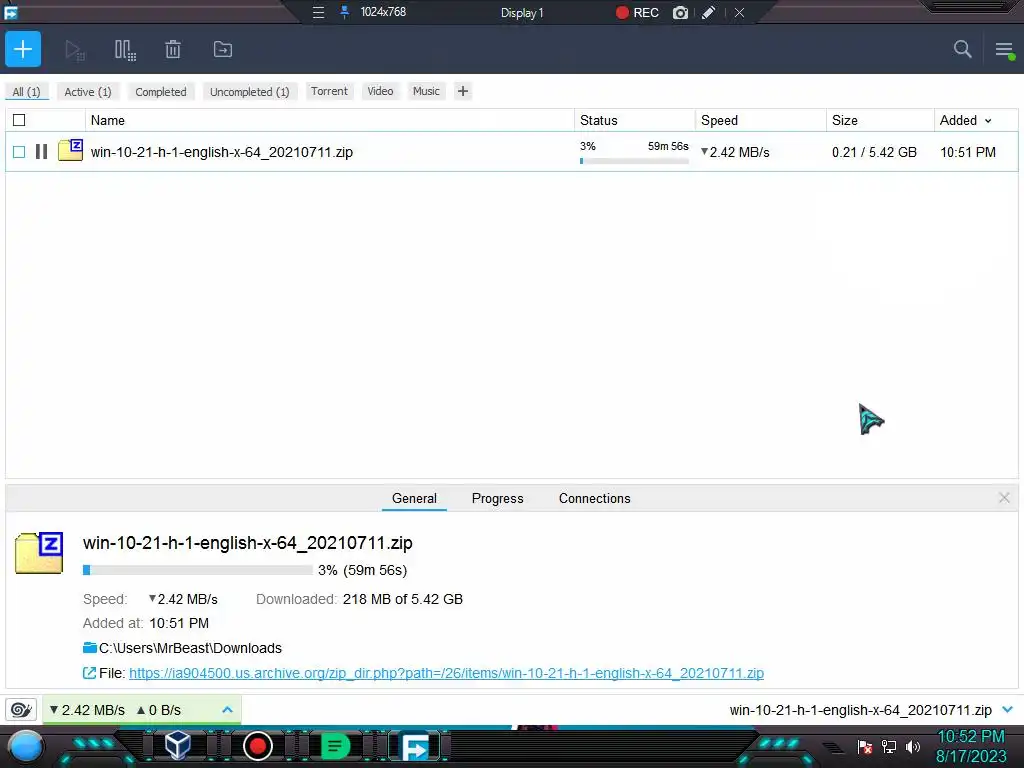Click the 59m 56s remaining time in row
Viewport: 1024px width, 768px height.
pyautogui.click(x=668, y=146)
